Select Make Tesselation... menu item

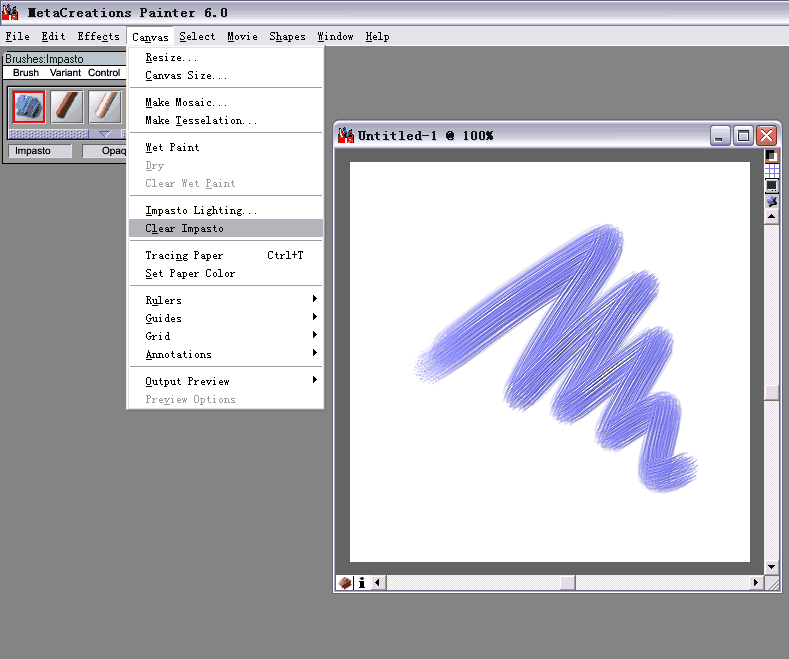[225, 121]
